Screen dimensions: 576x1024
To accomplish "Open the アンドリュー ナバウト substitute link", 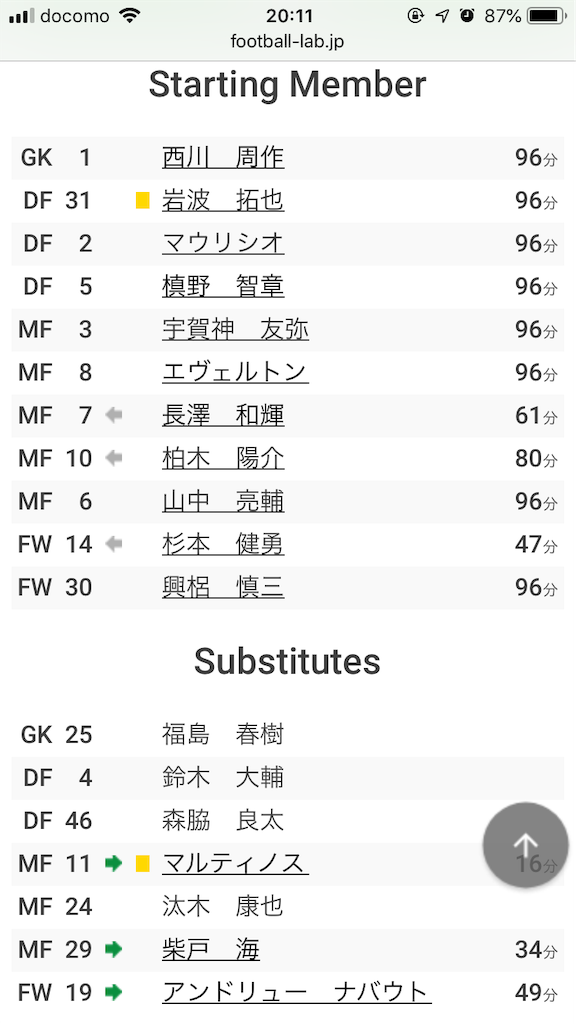I will tap(296, 992).
